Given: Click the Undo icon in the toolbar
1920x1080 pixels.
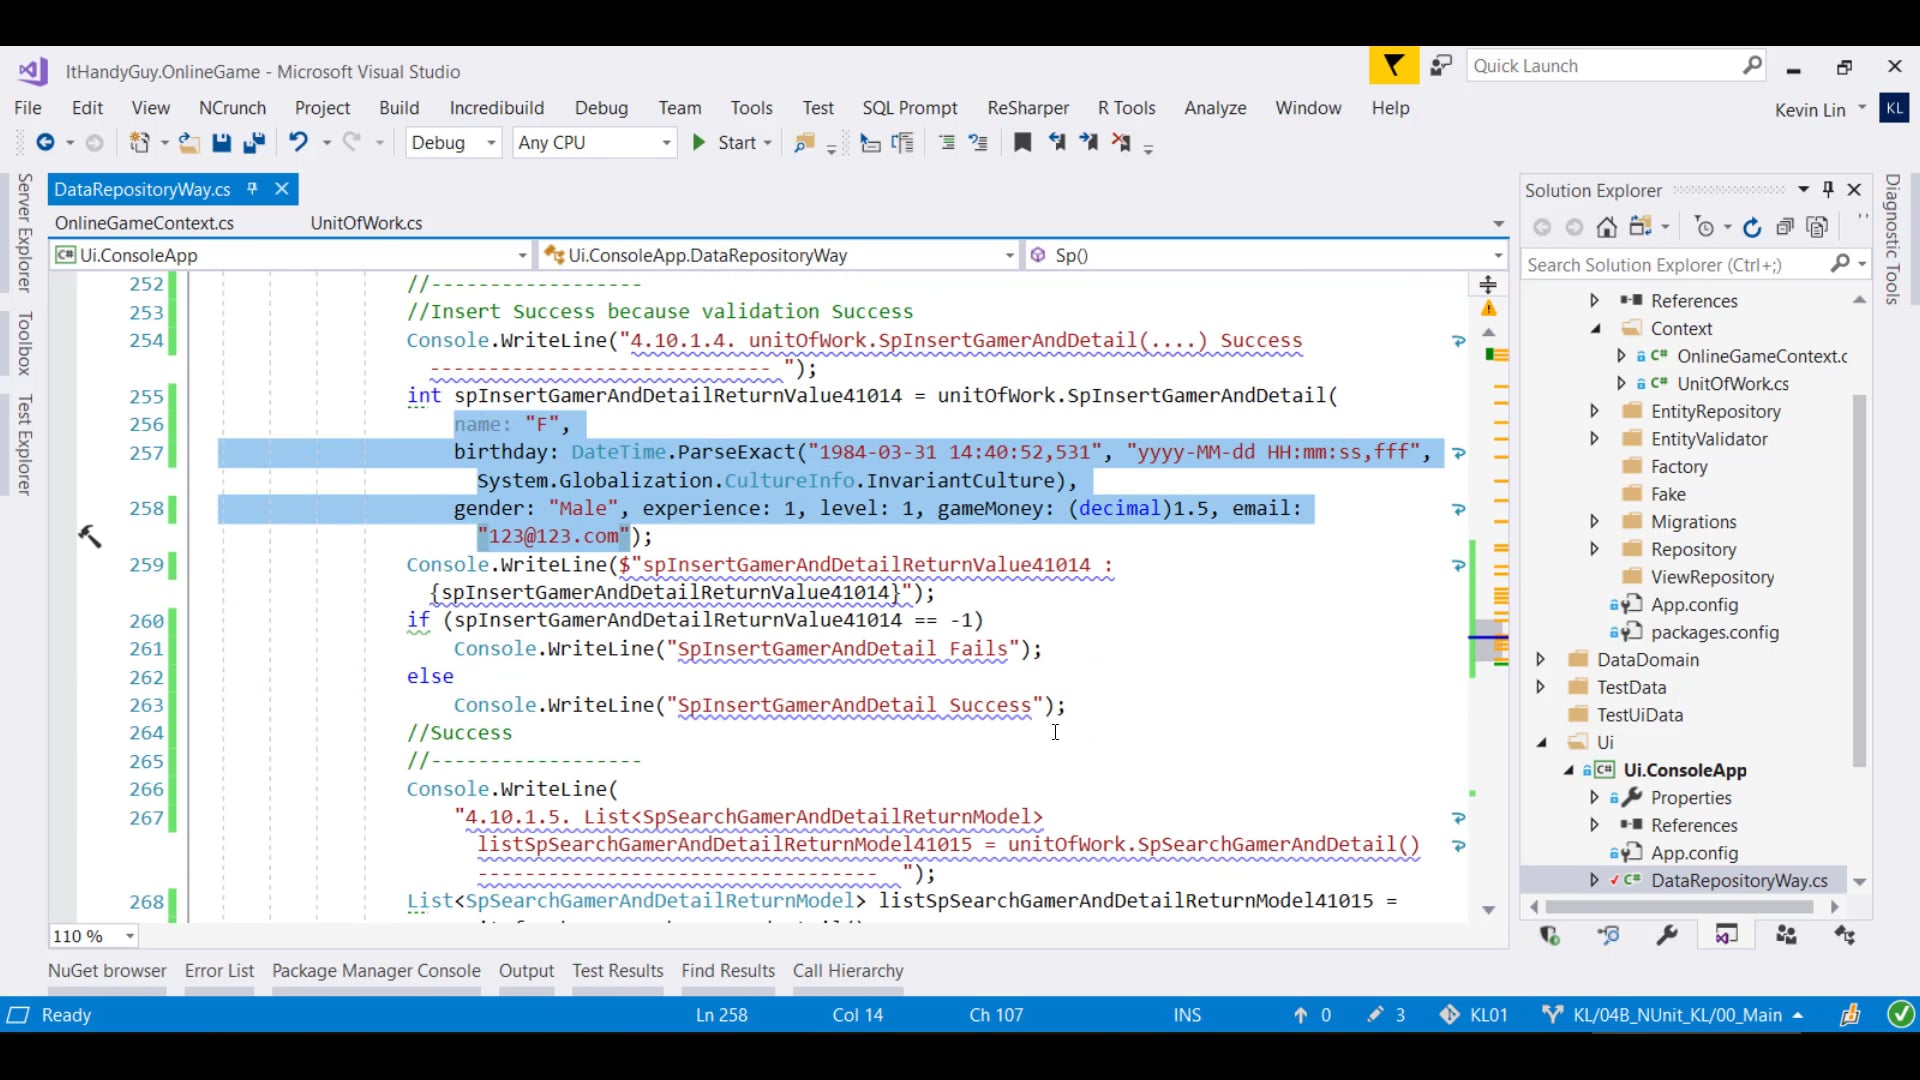Looking at the screenshot, I should (300, 142).
